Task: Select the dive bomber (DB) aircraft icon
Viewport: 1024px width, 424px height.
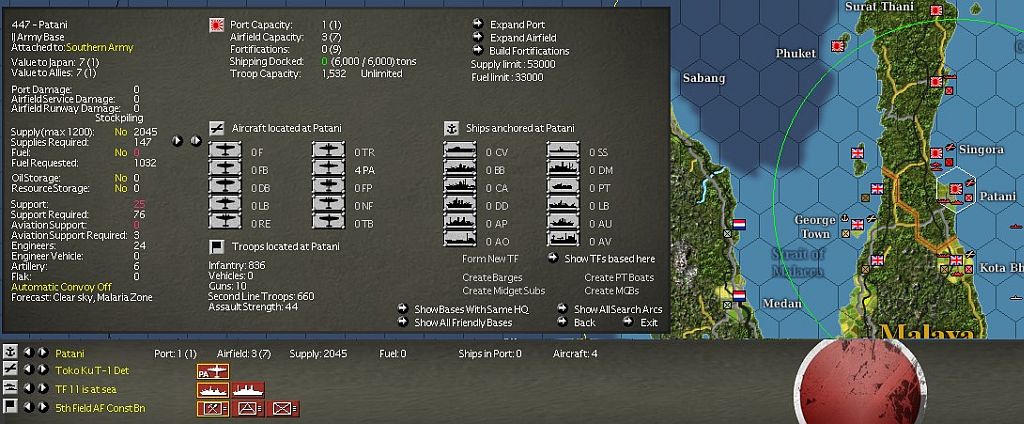Action: point(225,187)
